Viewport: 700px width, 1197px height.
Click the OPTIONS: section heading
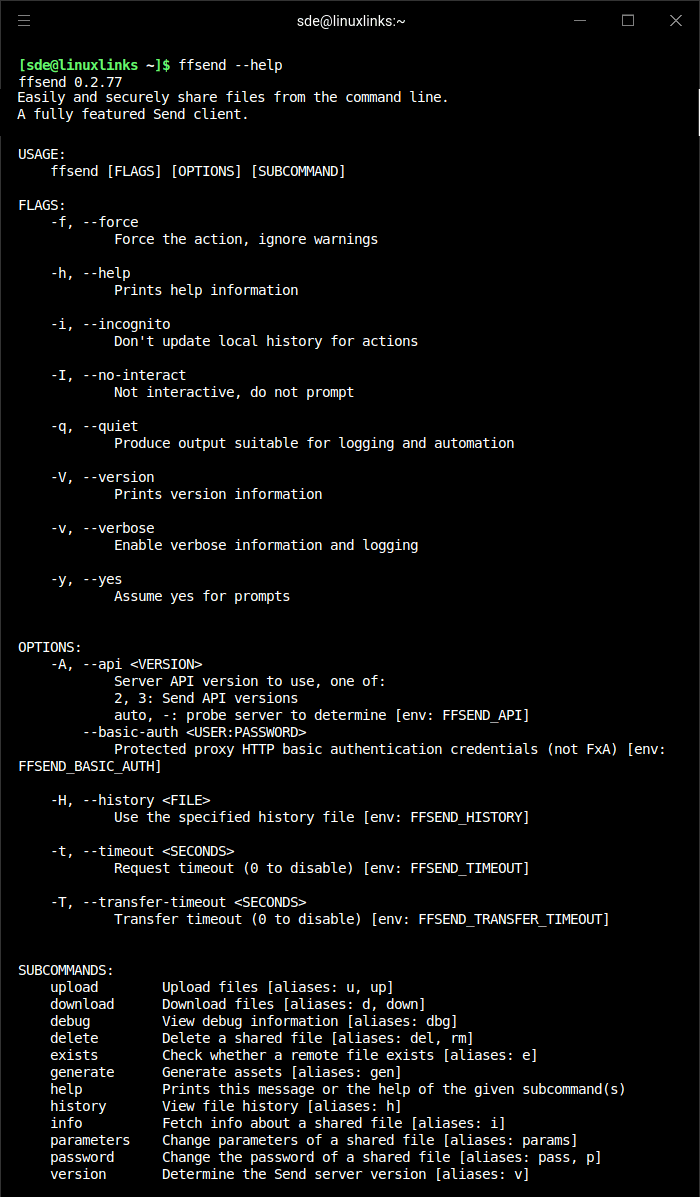tap(50, 647)
